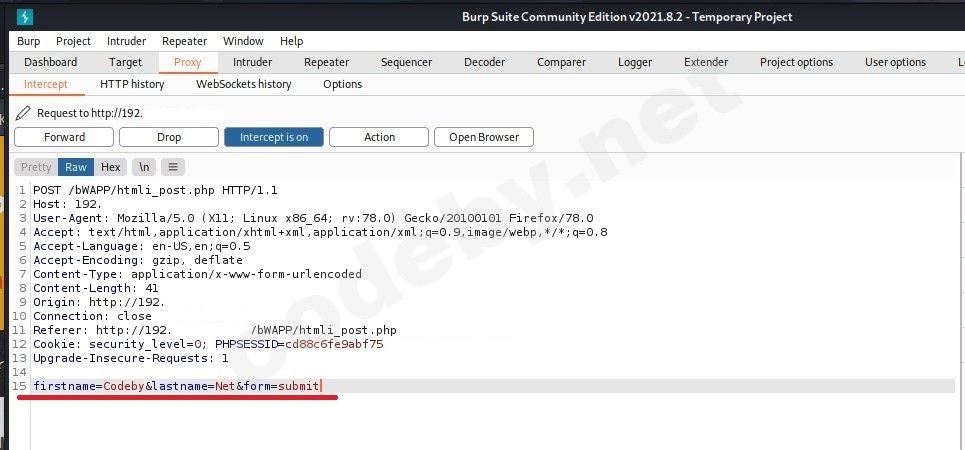Switch to the Repeater tool tab

[326, 62]
